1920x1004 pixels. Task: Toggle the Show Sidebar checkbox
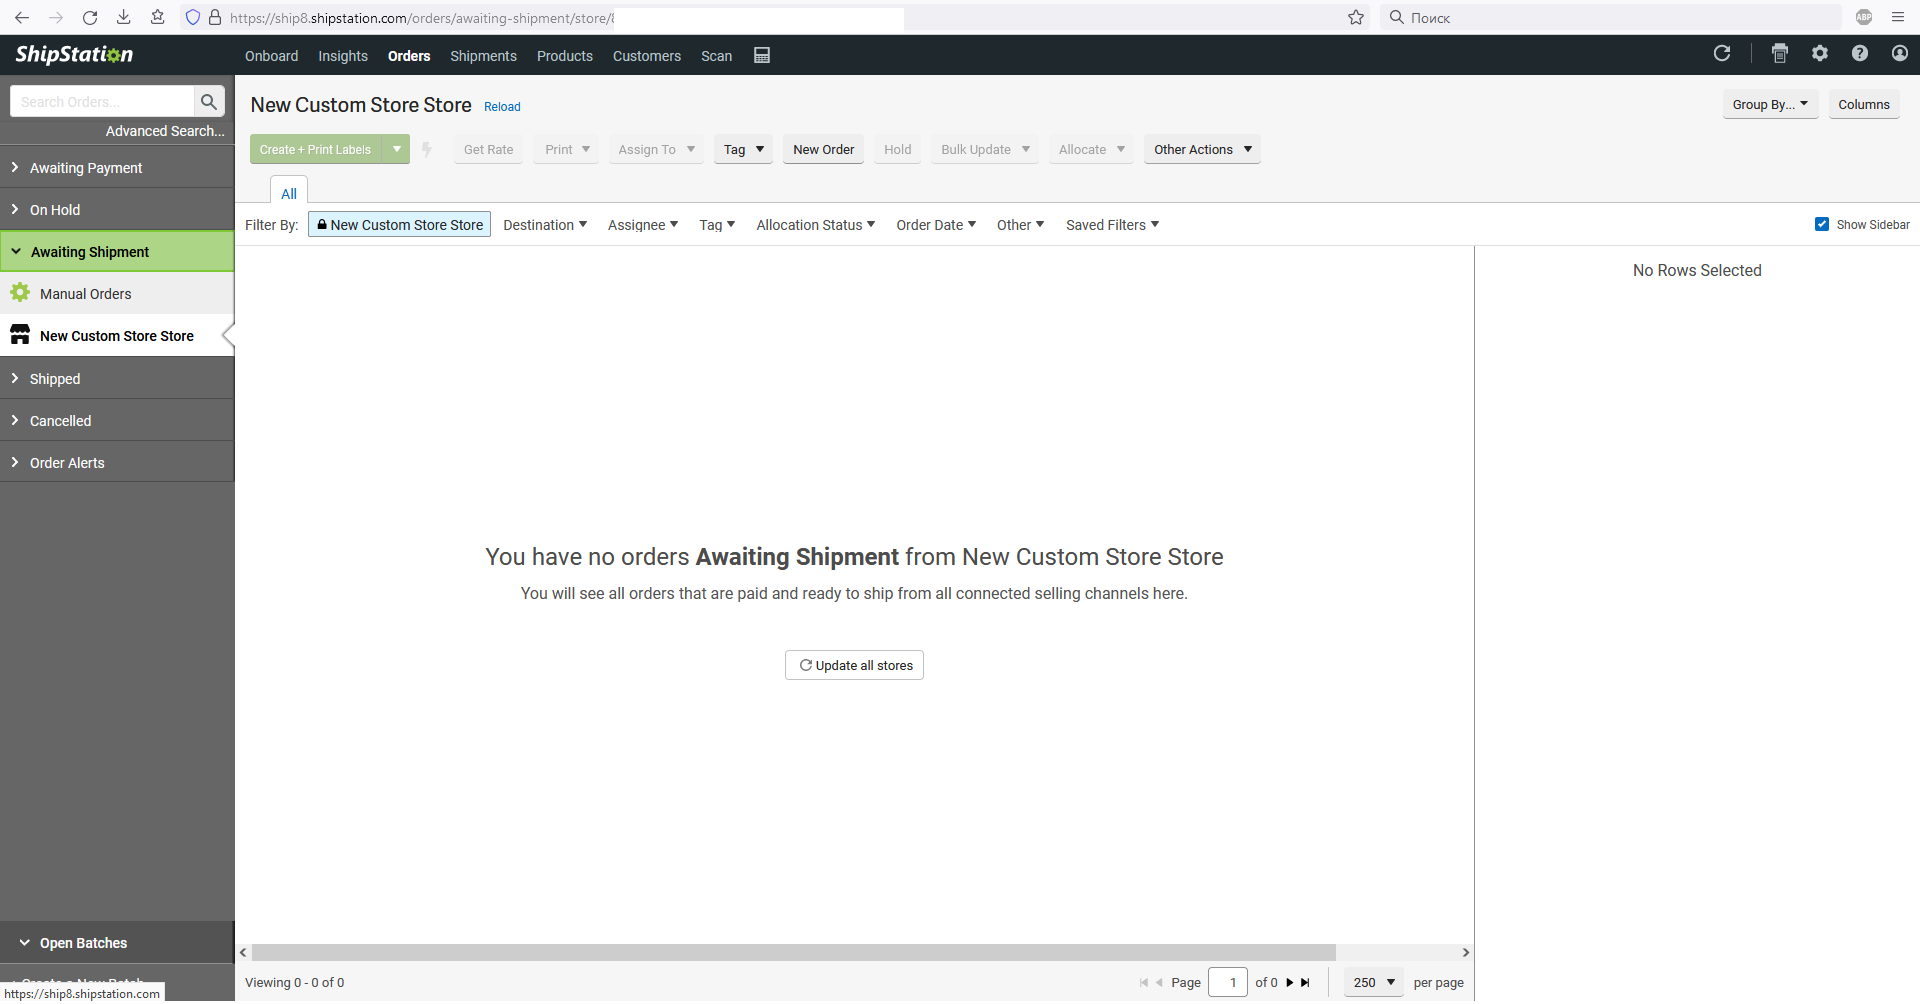(x=1822, y=224)
